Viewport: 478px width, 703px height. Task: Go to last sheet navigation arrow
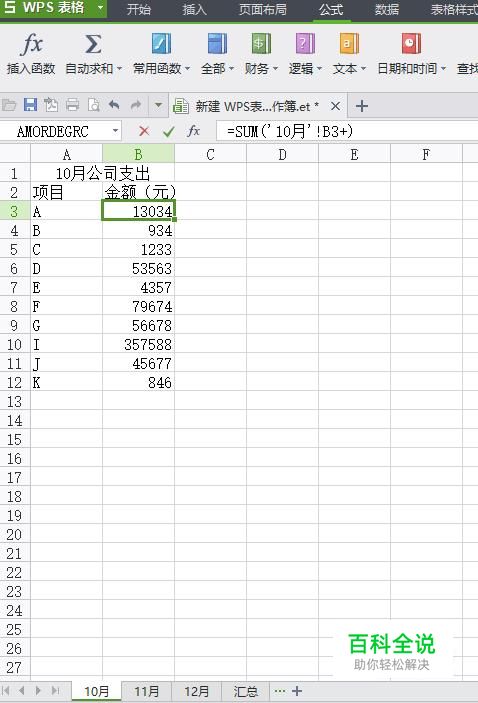[55, 690]
